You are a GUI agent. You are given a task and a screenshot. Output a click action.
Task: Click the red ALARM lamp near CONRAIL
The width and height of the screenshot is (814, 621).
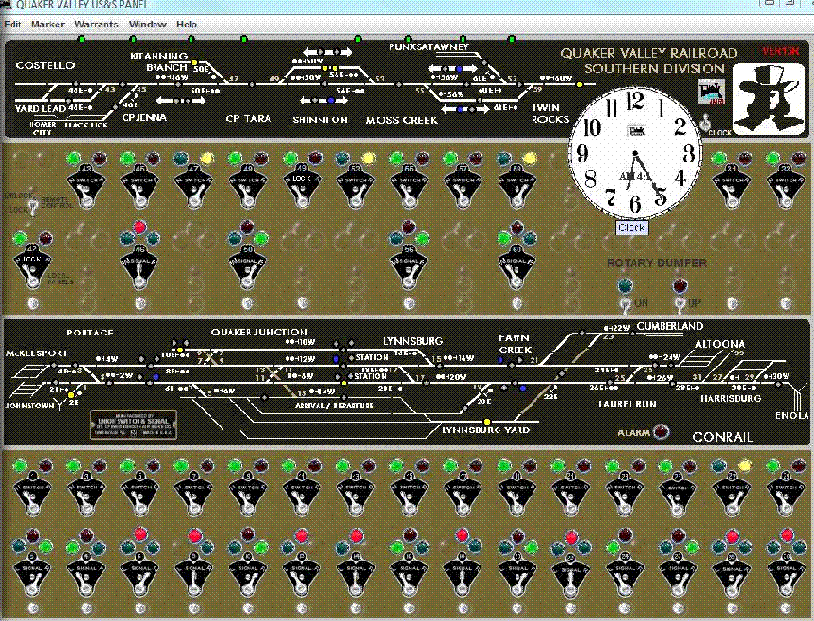(660, 431)
